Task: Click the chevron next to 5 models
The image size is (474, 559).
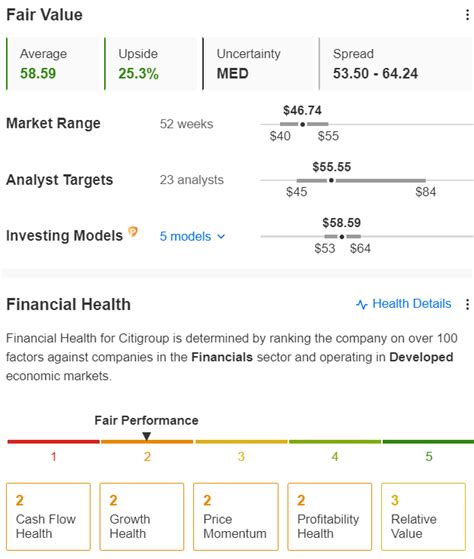Action: pyautogui.click(x=221, y=236)
